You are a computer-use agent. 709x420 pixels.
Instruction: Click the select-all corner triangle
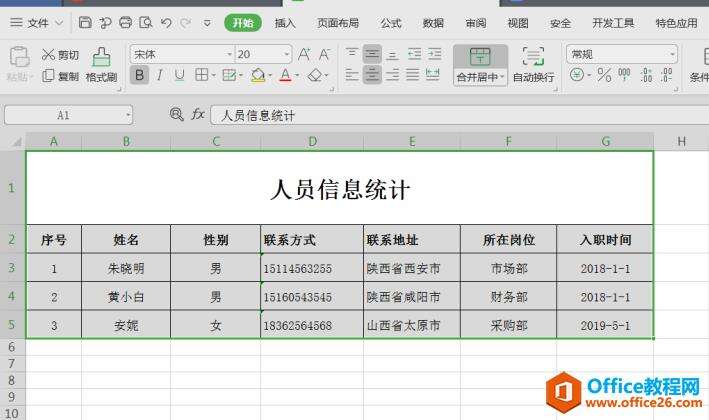pyautogui.click(x=16, y=142)
